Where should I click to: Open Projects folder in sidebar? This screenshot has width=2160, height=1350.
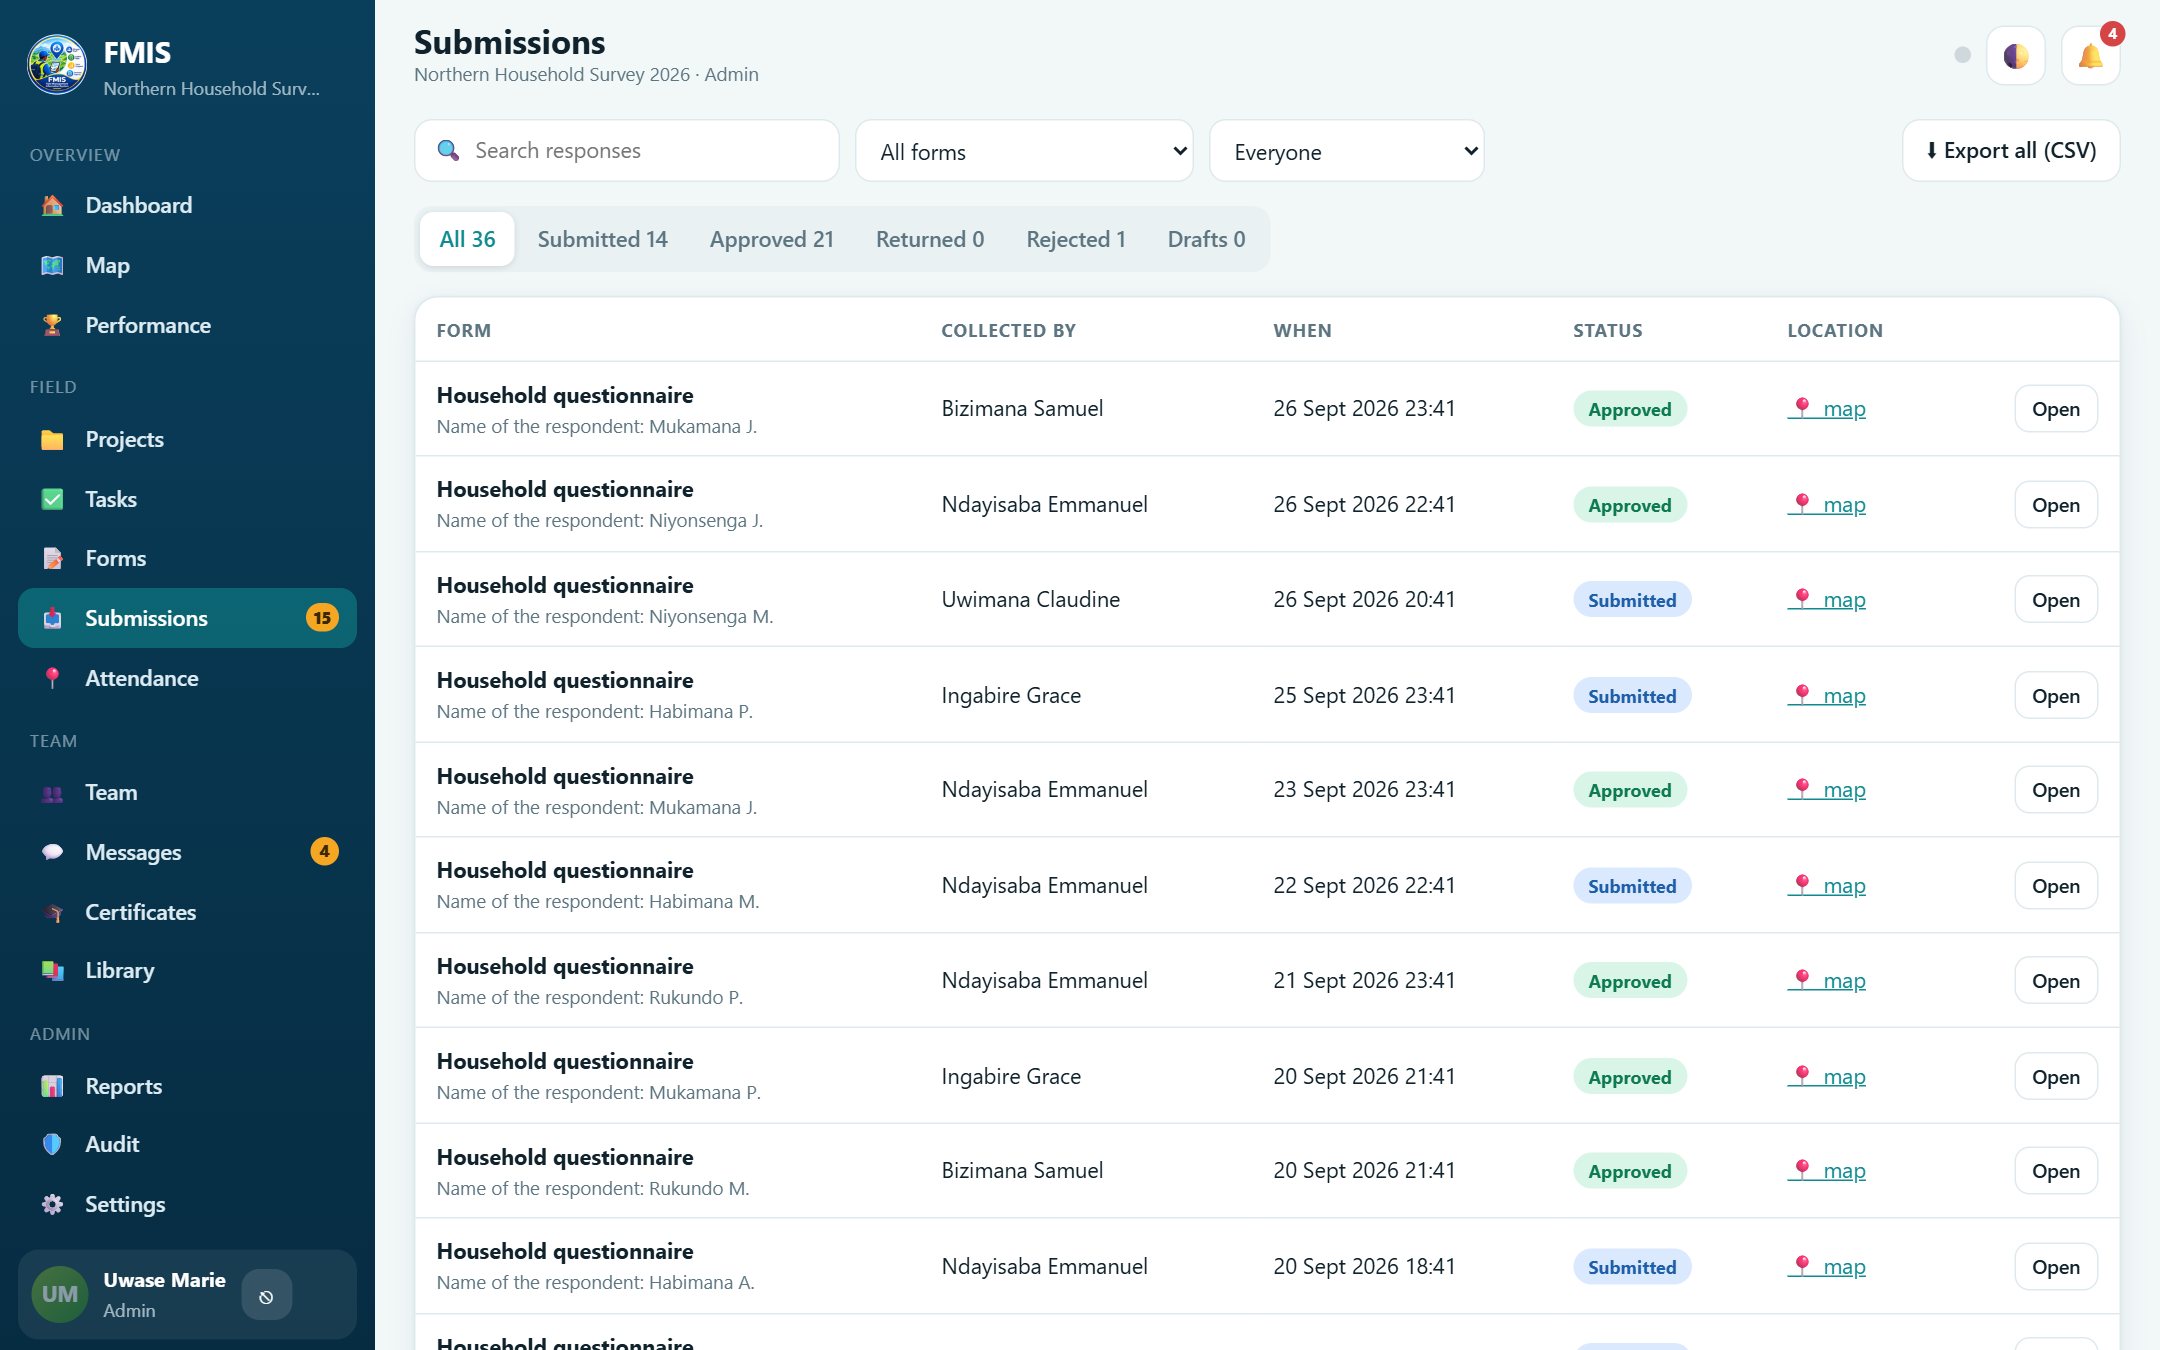(x=187, y=439)
